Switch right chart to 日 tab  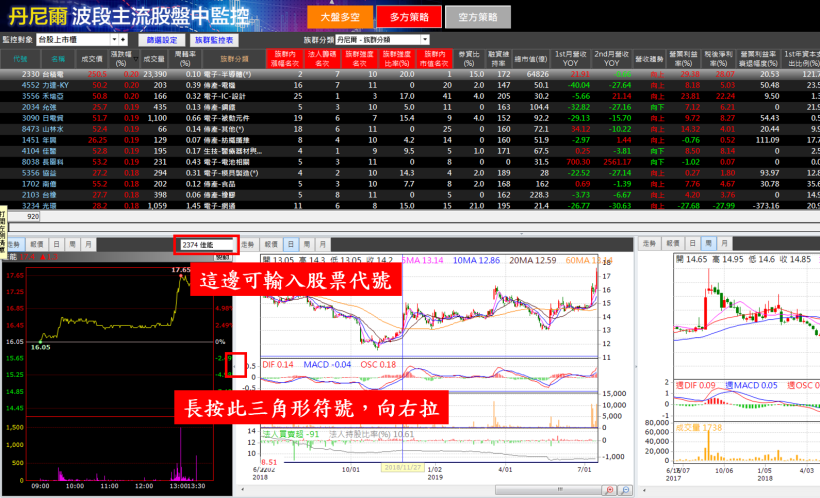692,243
